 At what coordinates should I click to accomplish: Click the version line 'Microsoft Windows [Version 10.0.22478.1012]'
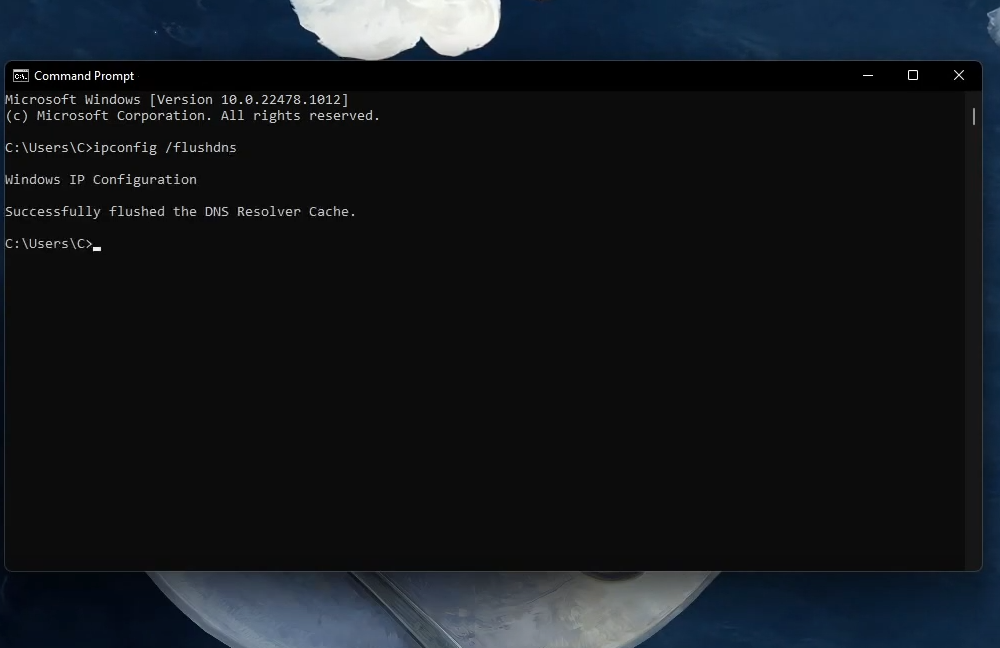[177, 99]
